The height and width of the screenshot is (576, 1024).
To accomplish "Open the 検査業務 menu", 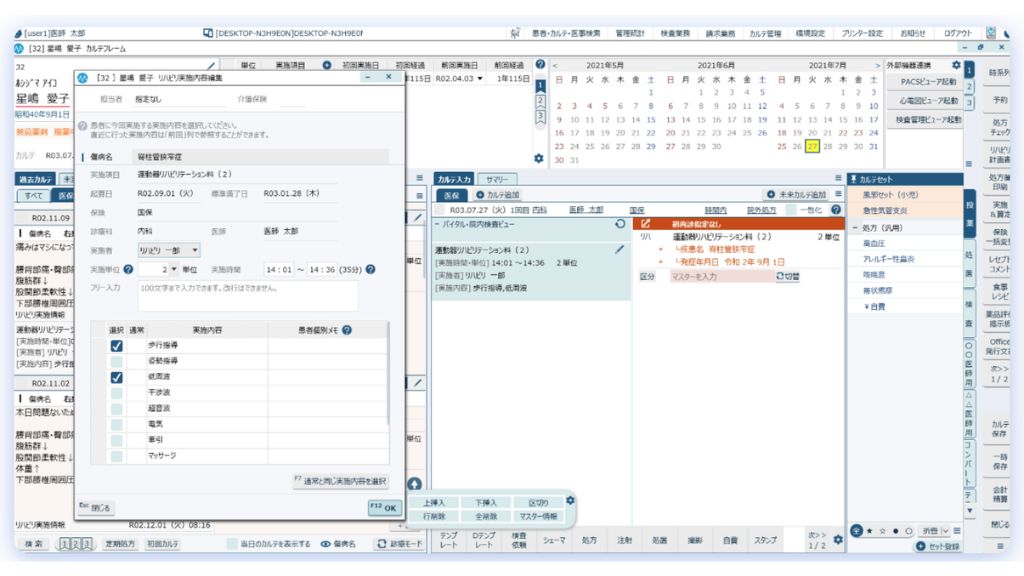I will [x=676, y=33].
